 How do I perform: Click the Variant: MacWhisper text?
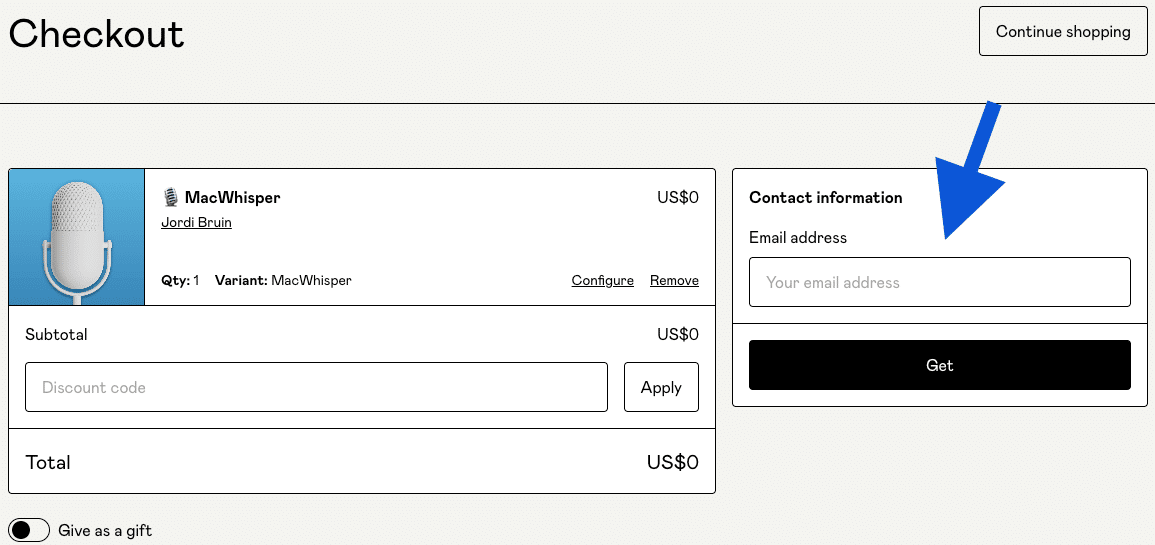[283, 280]
